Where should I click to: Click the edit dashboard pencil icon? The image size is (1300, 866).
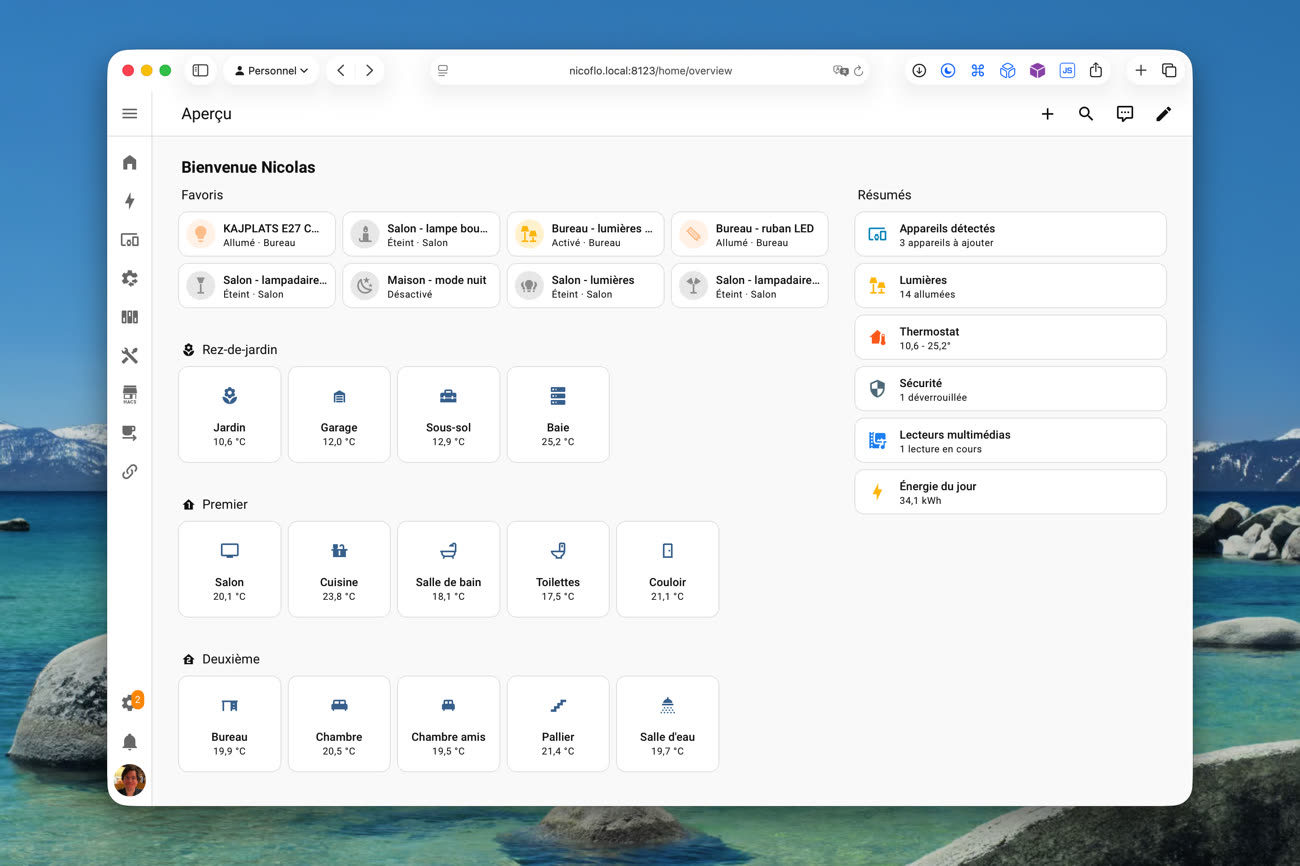coord(1163,114)
